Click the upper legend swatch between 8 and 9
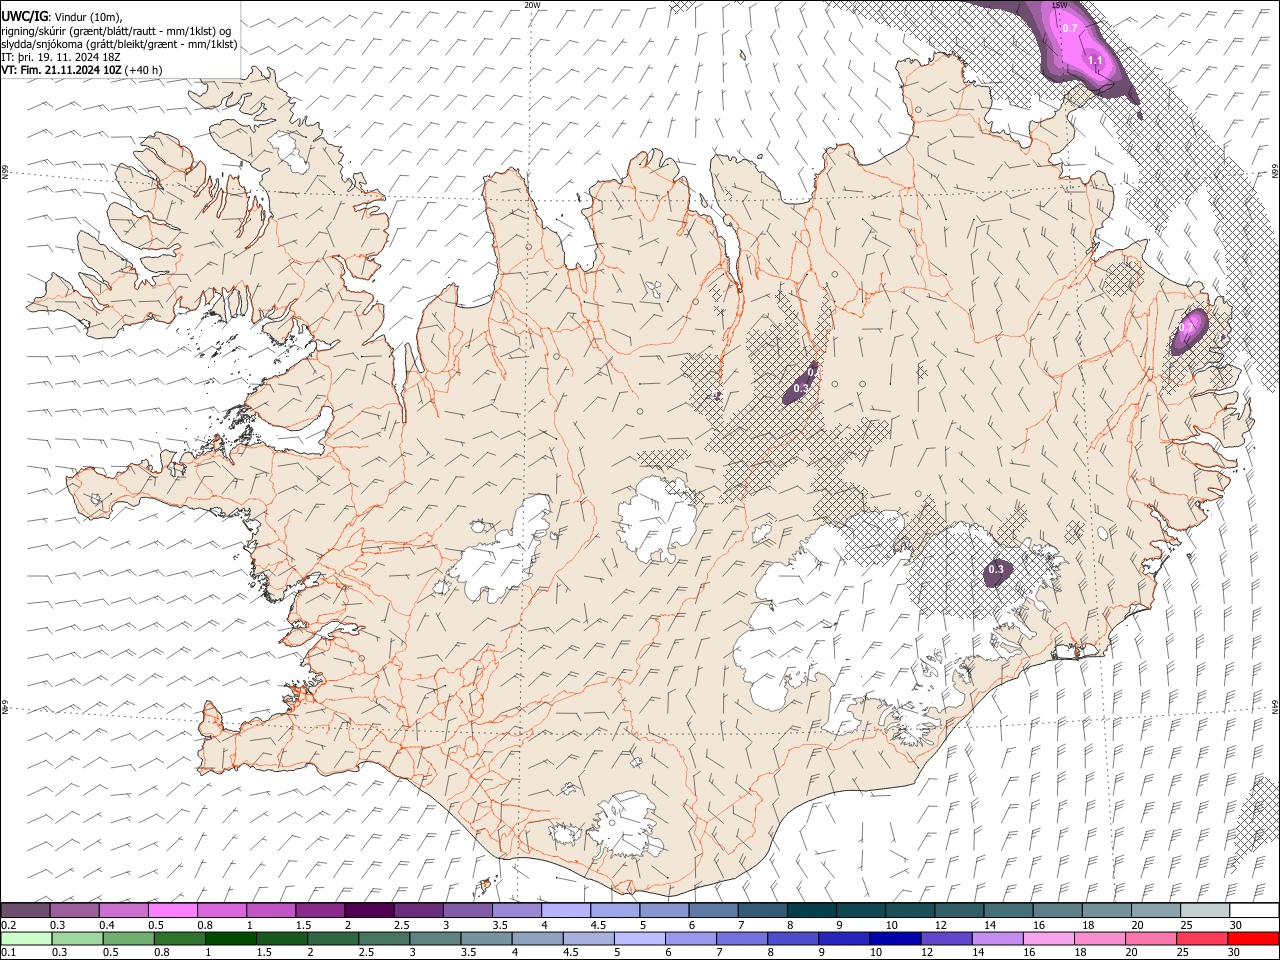The image size is (1280, 960). point(812,910)
